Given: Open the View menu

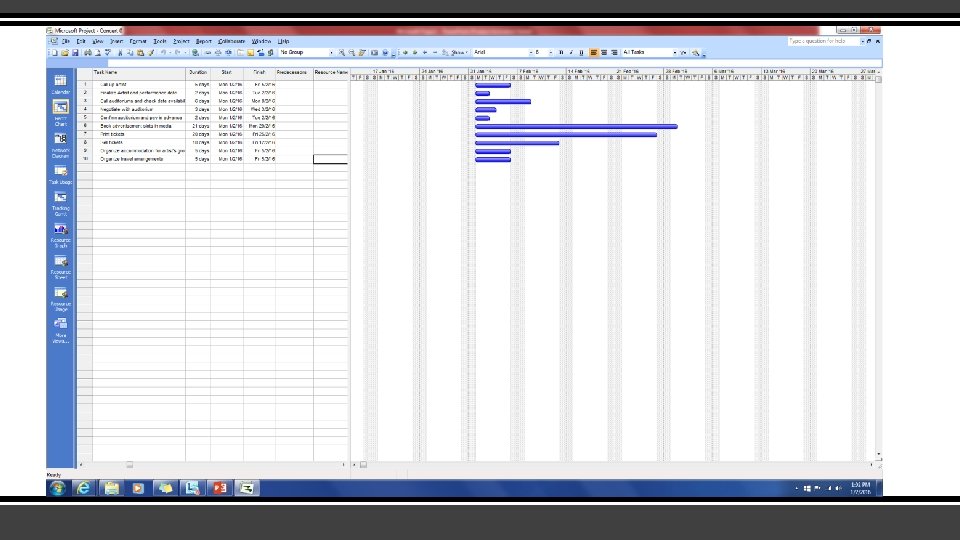Looking at the screenshot, I should pyautogui.click(x=97, y=41).
